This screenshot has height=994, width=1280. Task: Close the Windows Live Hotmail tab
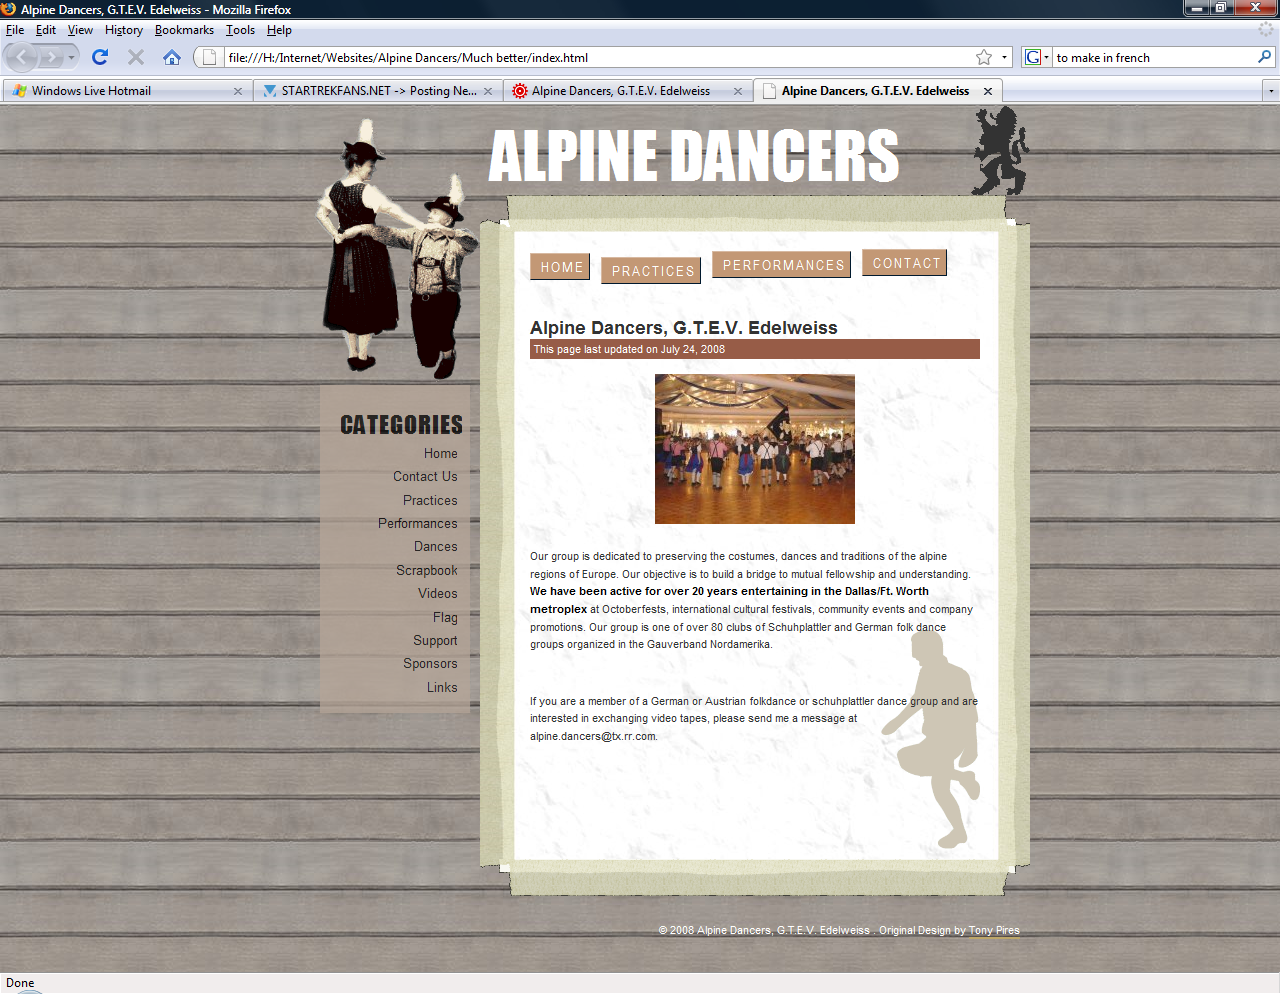point(238,91)
